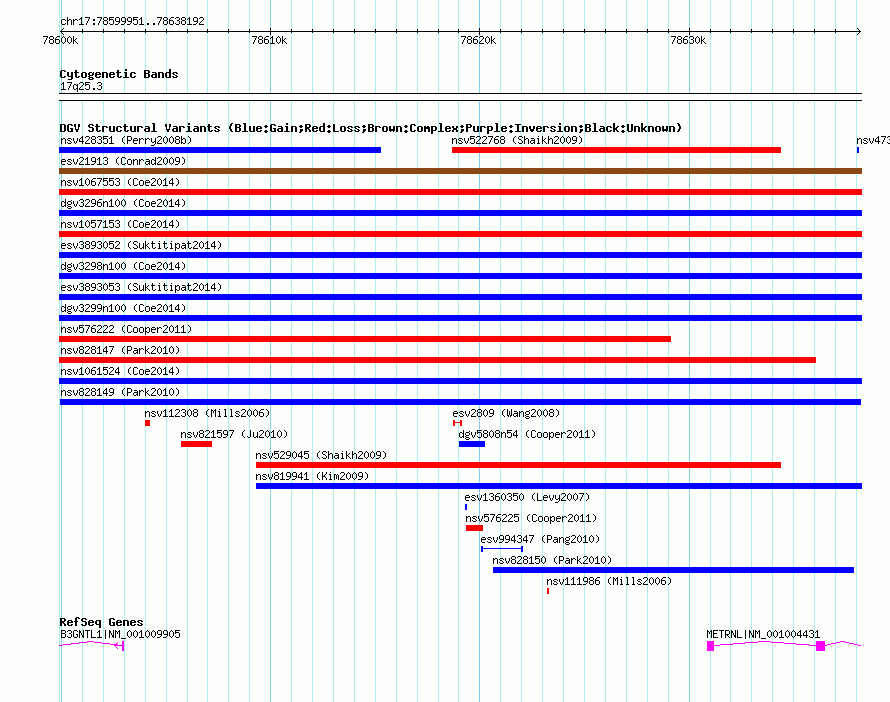Open B3GNTL1|NM_001009905 gene label
The height and width of the screenshot is (702, 890).
120,634
